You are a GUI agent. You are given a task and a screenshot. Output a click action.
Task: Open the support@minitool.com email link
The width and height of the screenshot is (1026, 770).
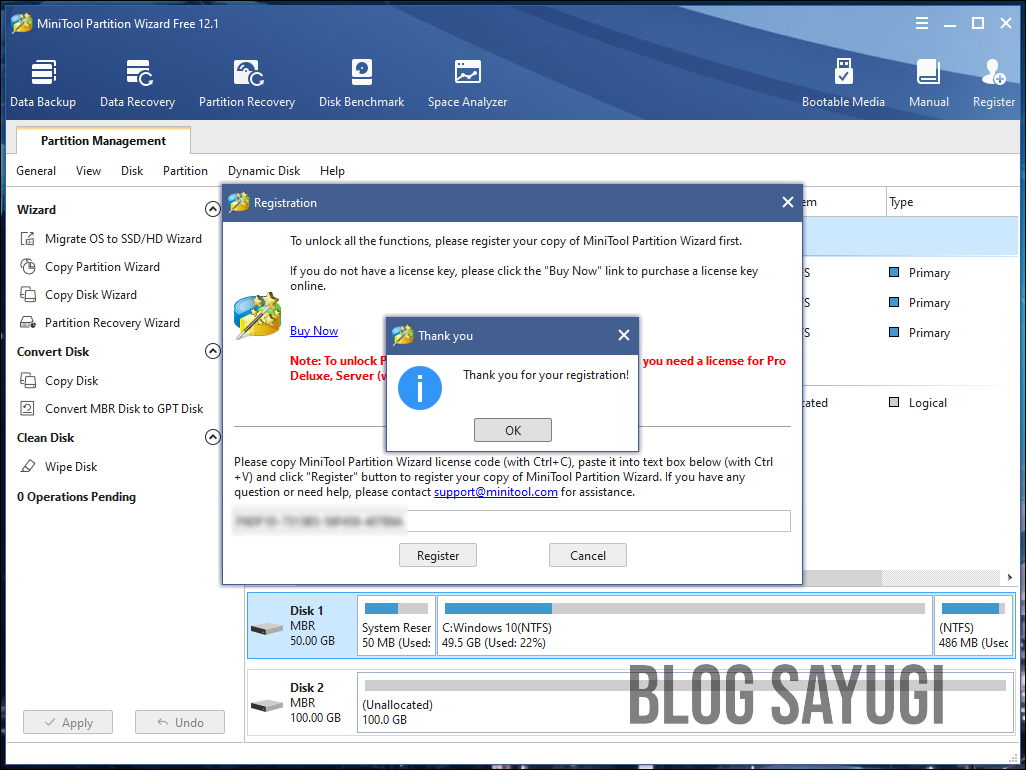[495, 491]
